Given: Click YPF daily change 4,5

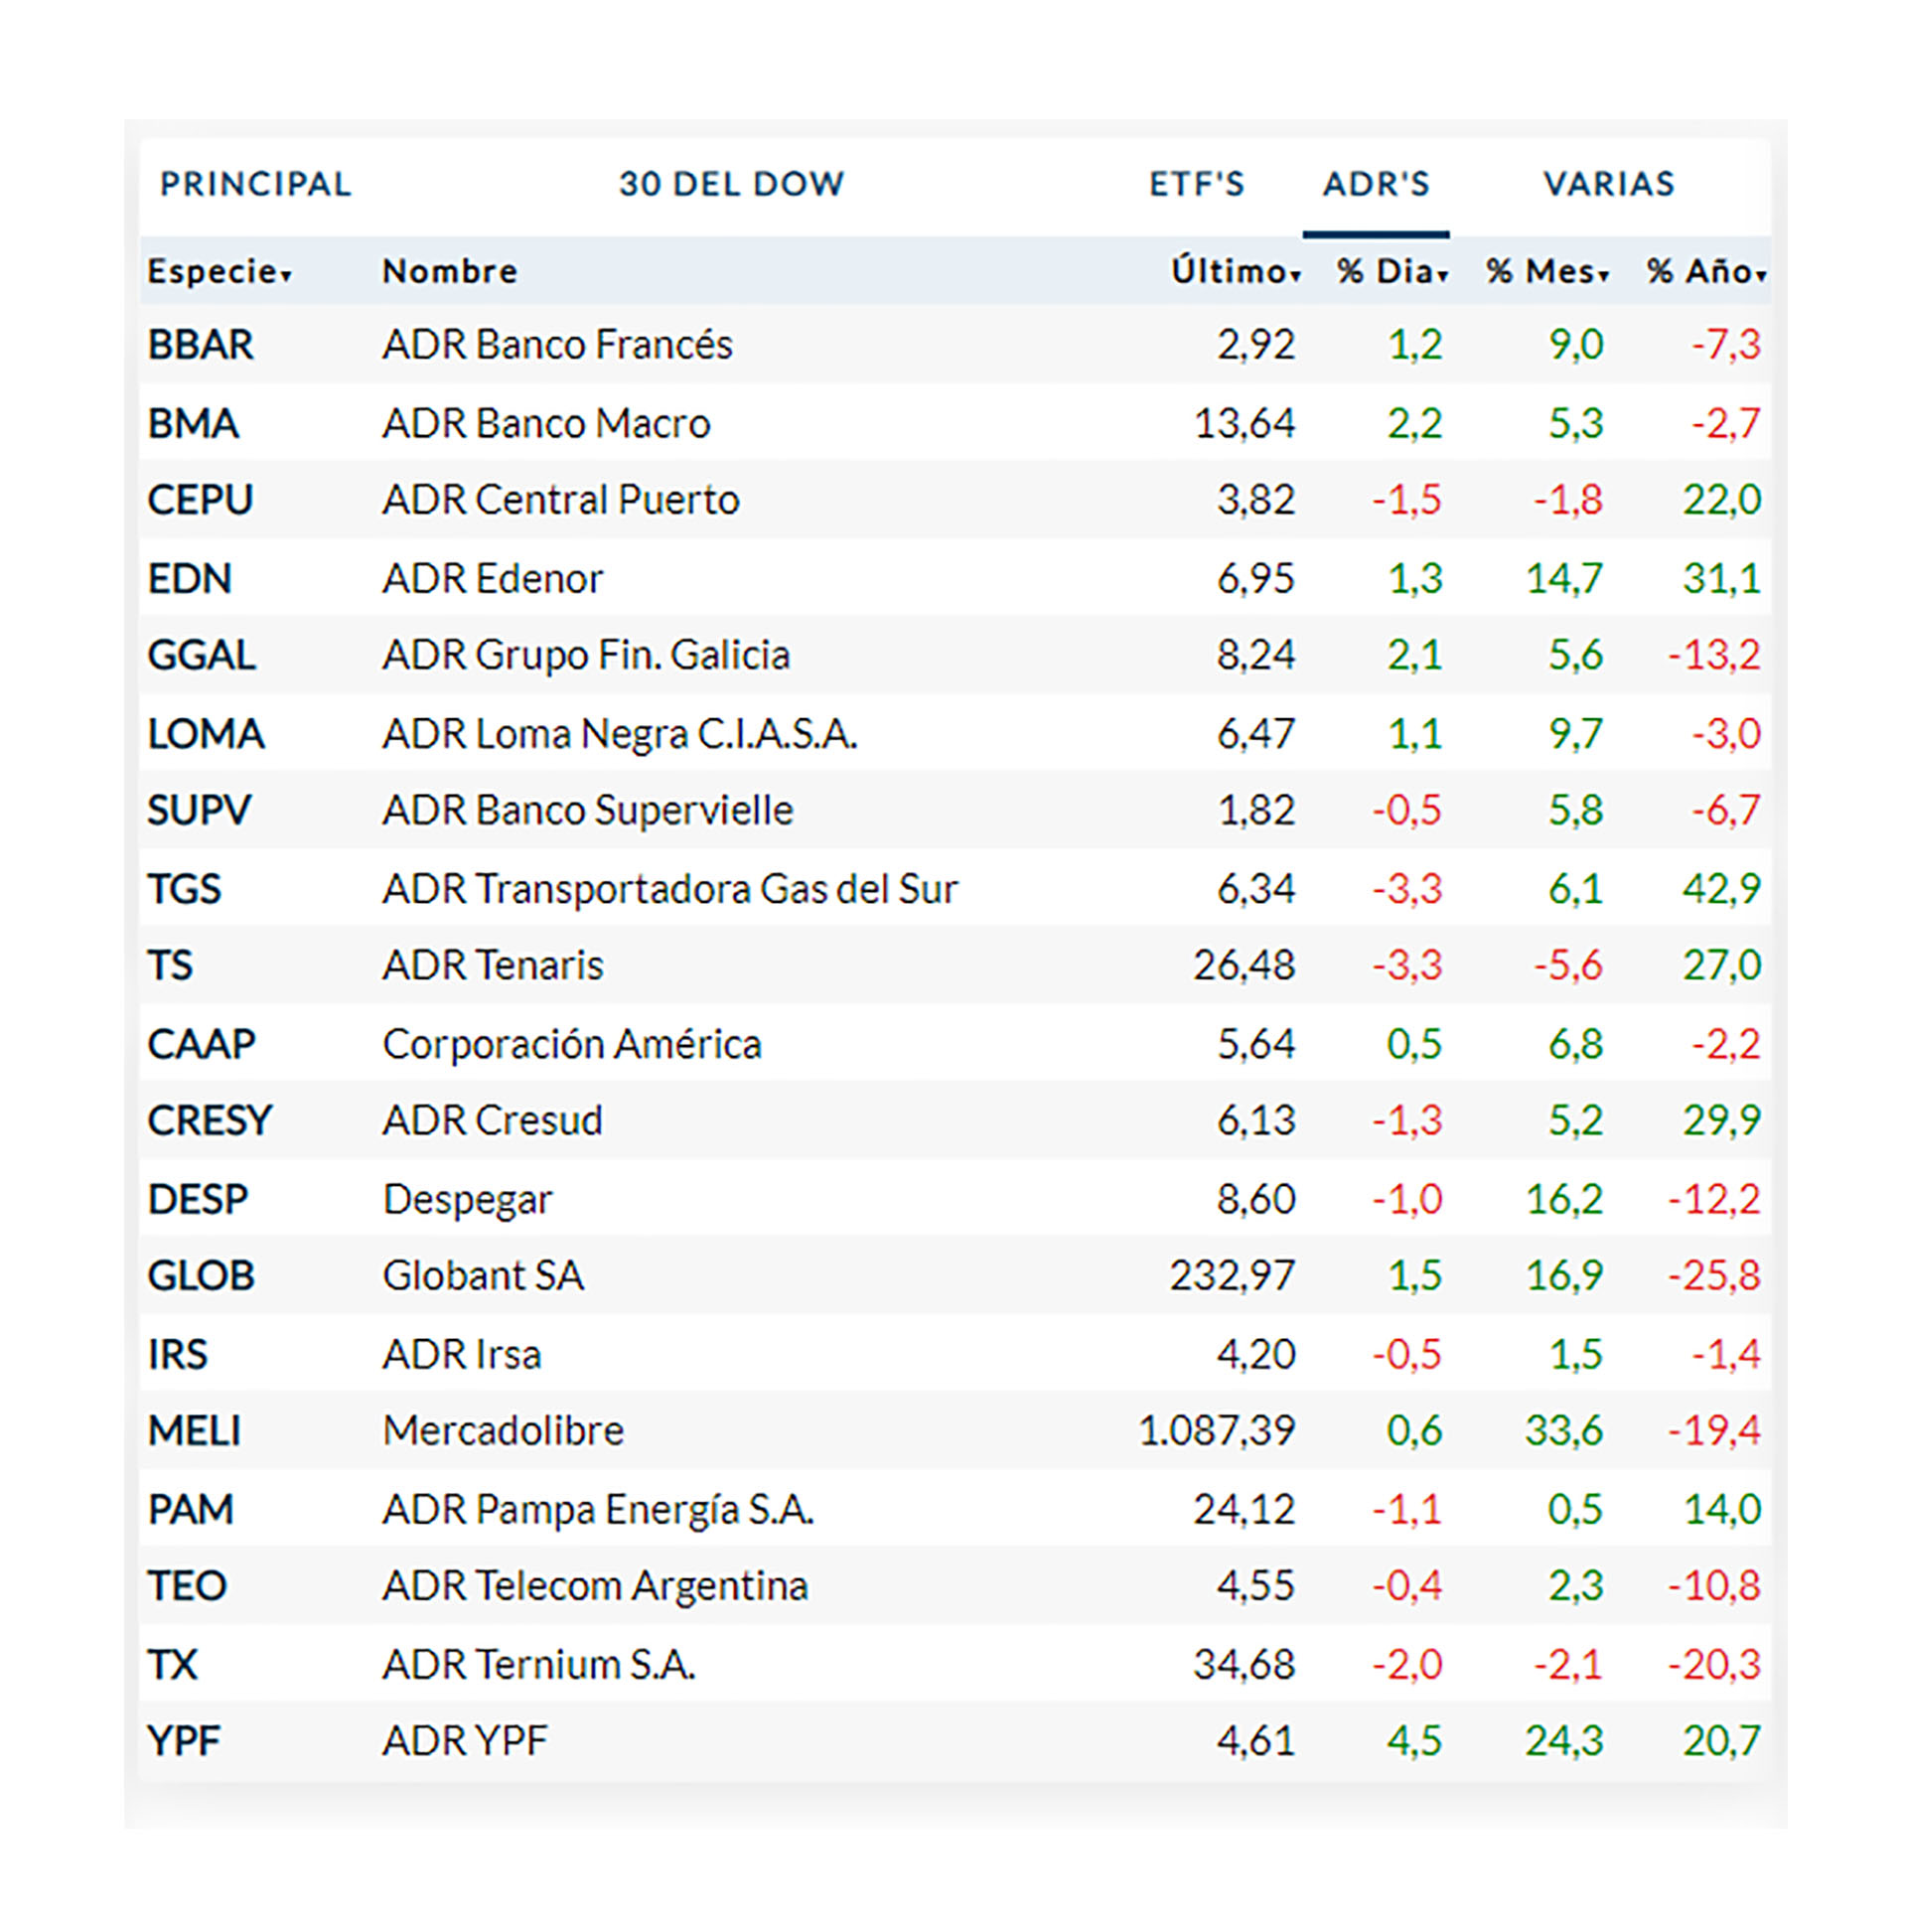Looking at the screenshot, I should pyautogui.click(x=1414, y=1741).
